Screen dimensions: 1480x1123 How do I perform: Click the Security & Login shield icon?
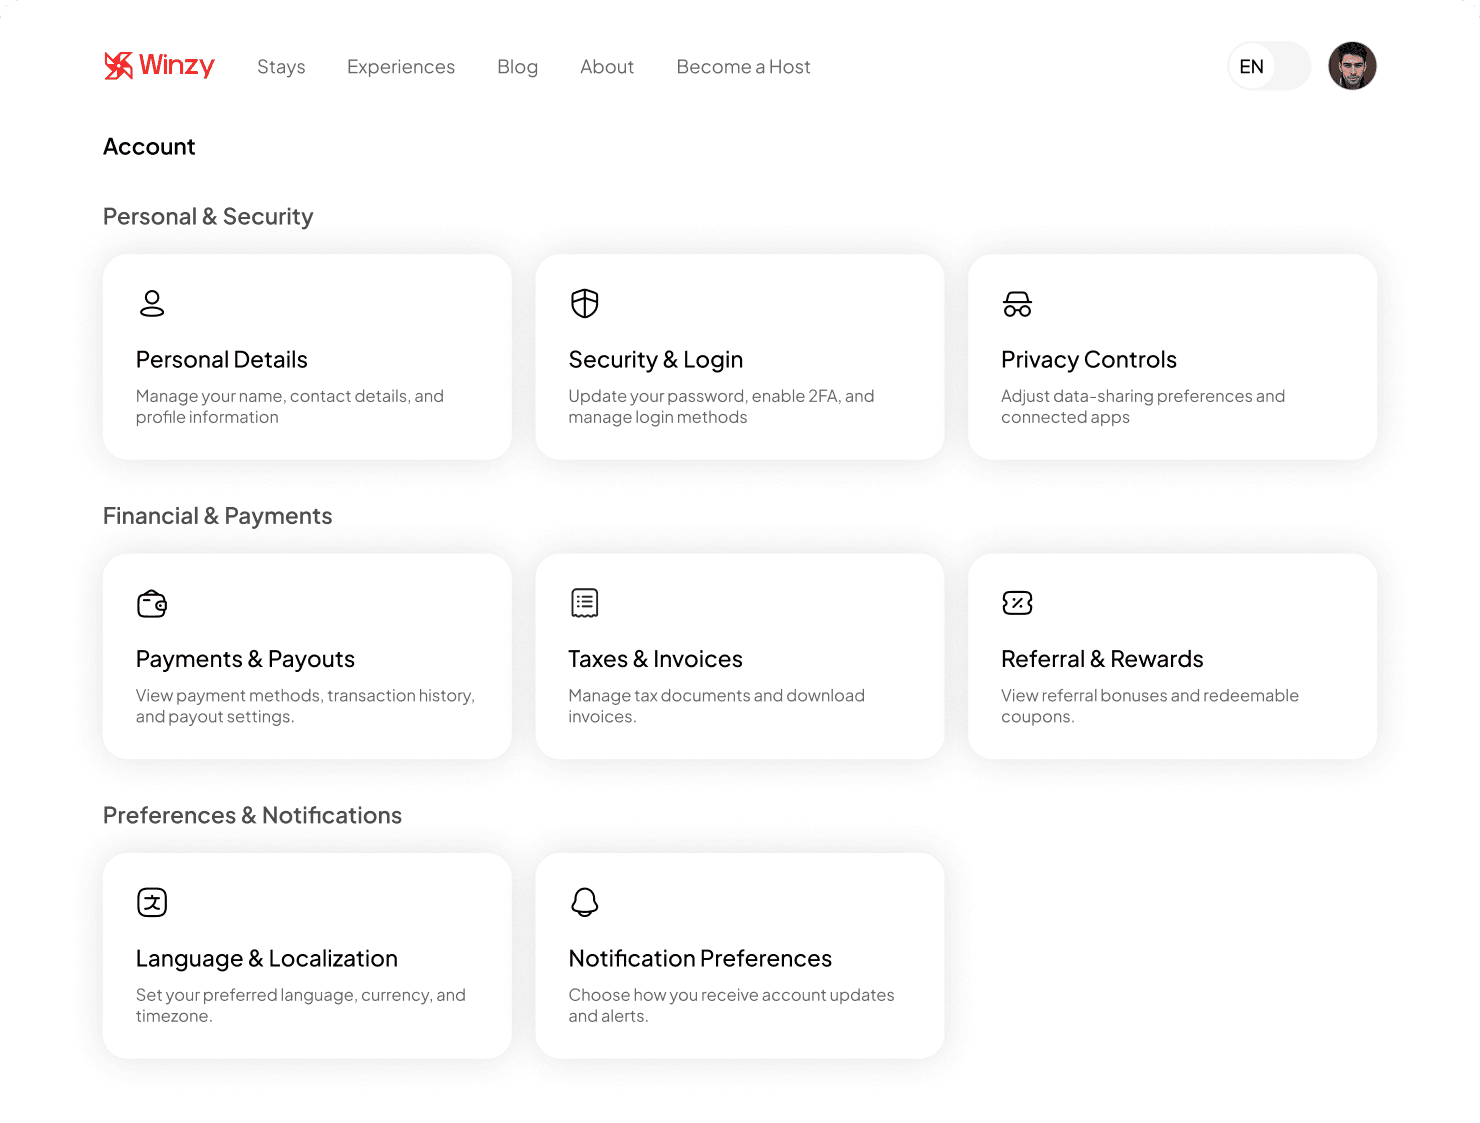click(585, 303)
